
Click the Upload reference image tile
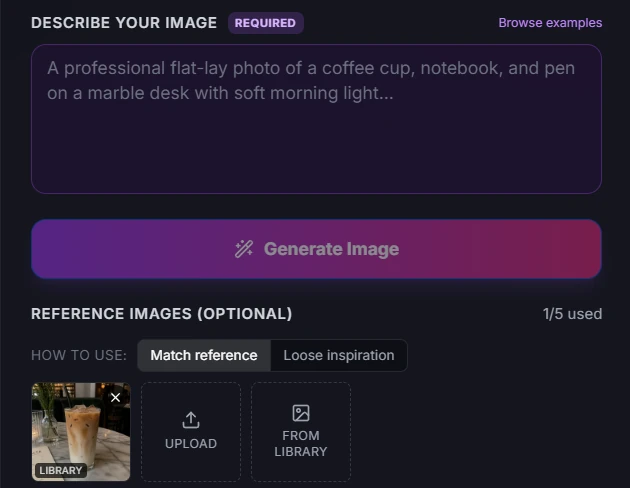click(191, 432)
